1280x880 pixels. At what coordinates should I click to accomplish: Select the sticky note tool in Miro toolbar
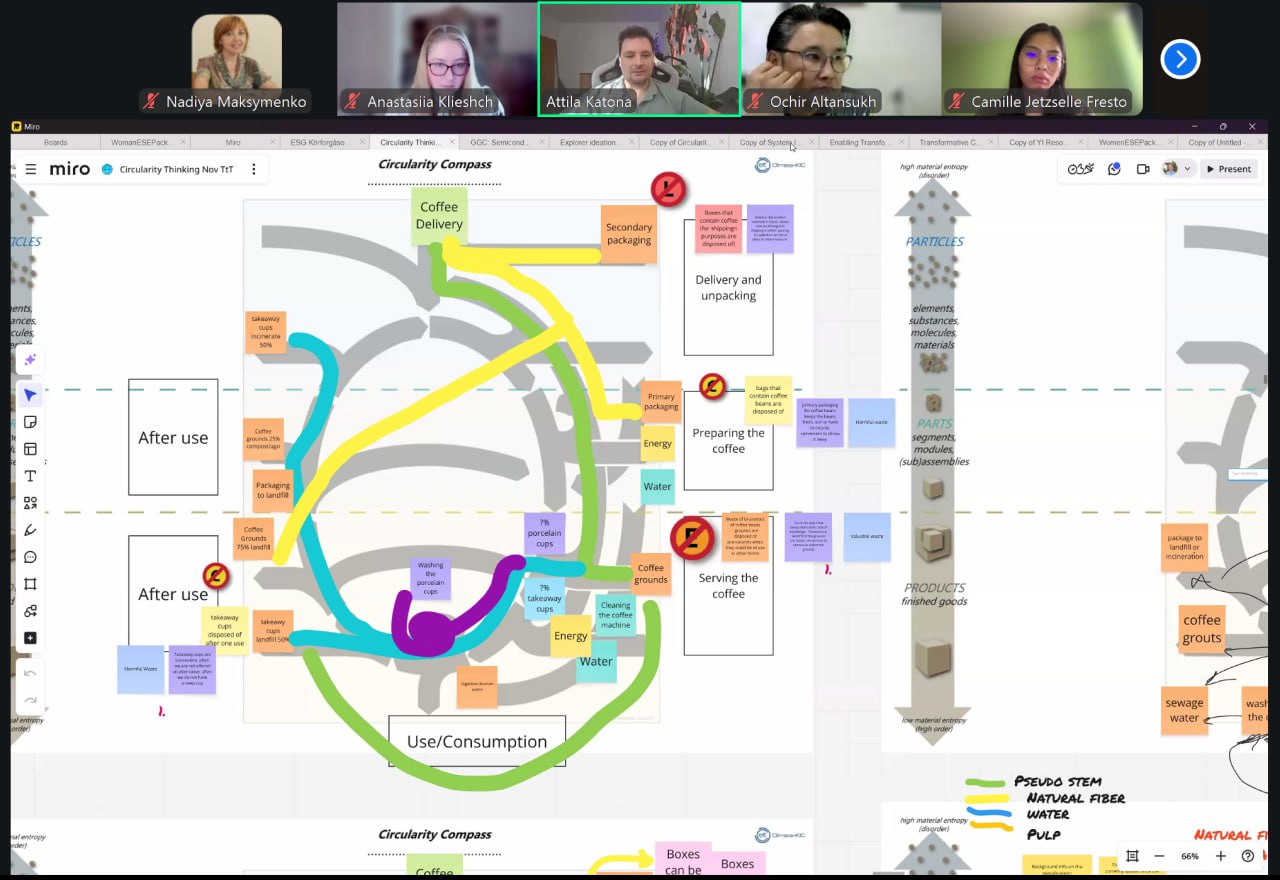tap(30, 422)
